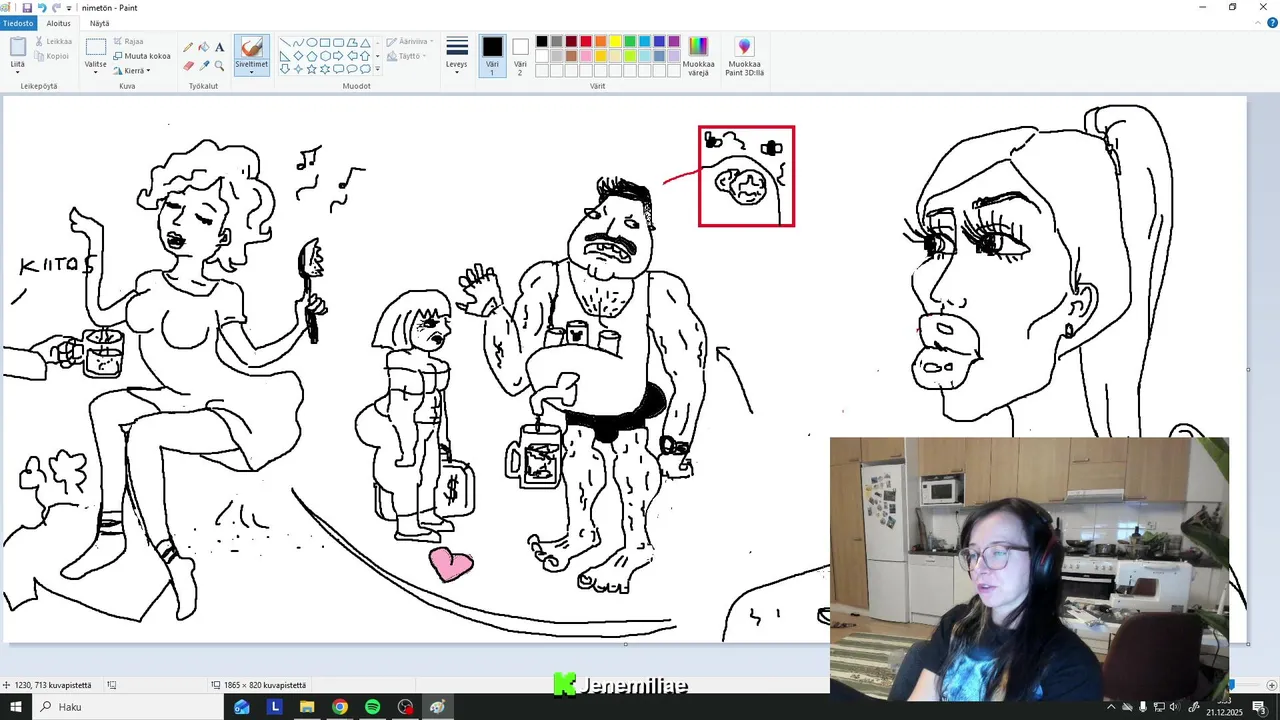This screenshot has height=720, width=1280.
Task: Click the Redo arrow in title bar
Action: point(56,7)
